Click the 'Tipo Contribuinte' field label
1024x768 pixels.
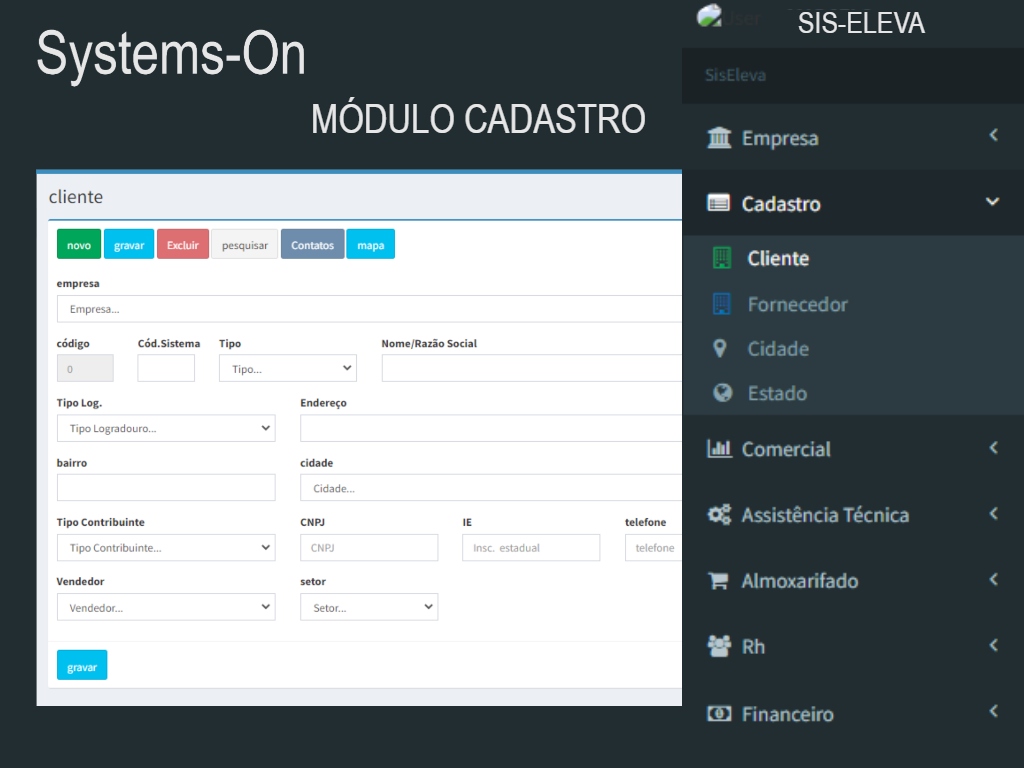(x=101, y=522)
